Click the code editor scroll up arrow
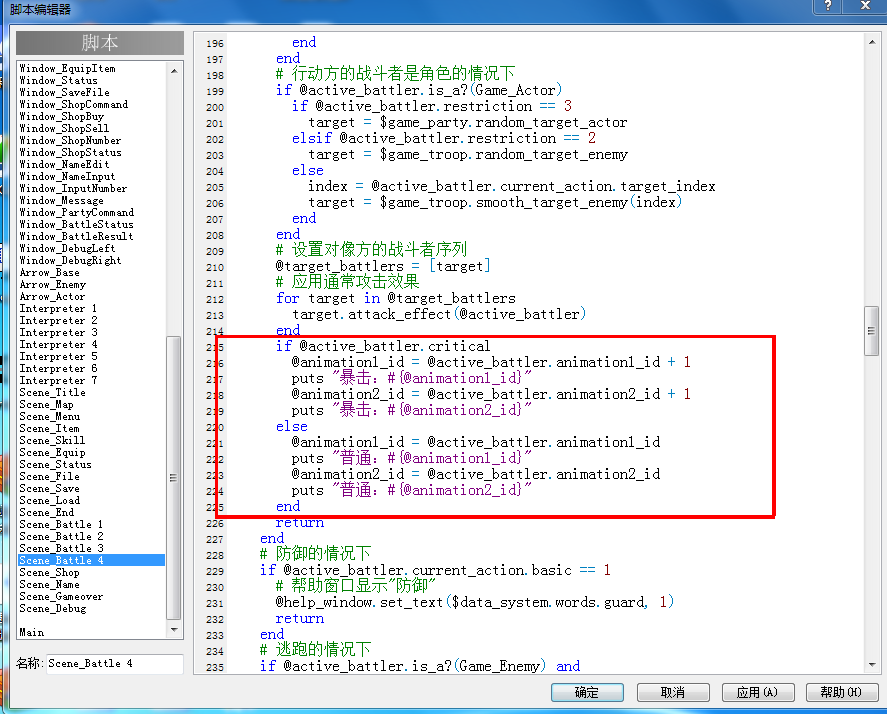The image size is (887, 714). pyautogui.click(x=872, y=42)
